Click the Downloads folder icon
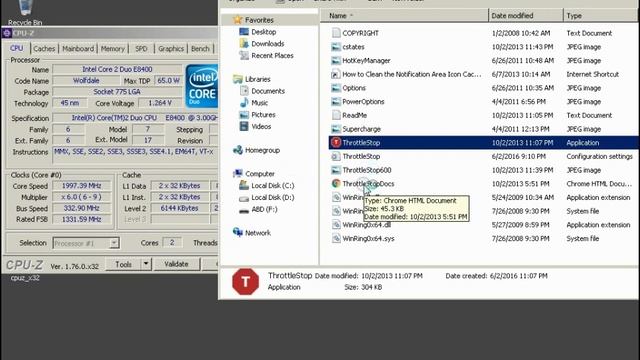This screenshot has height=360, width=640. tap(244, 43)
